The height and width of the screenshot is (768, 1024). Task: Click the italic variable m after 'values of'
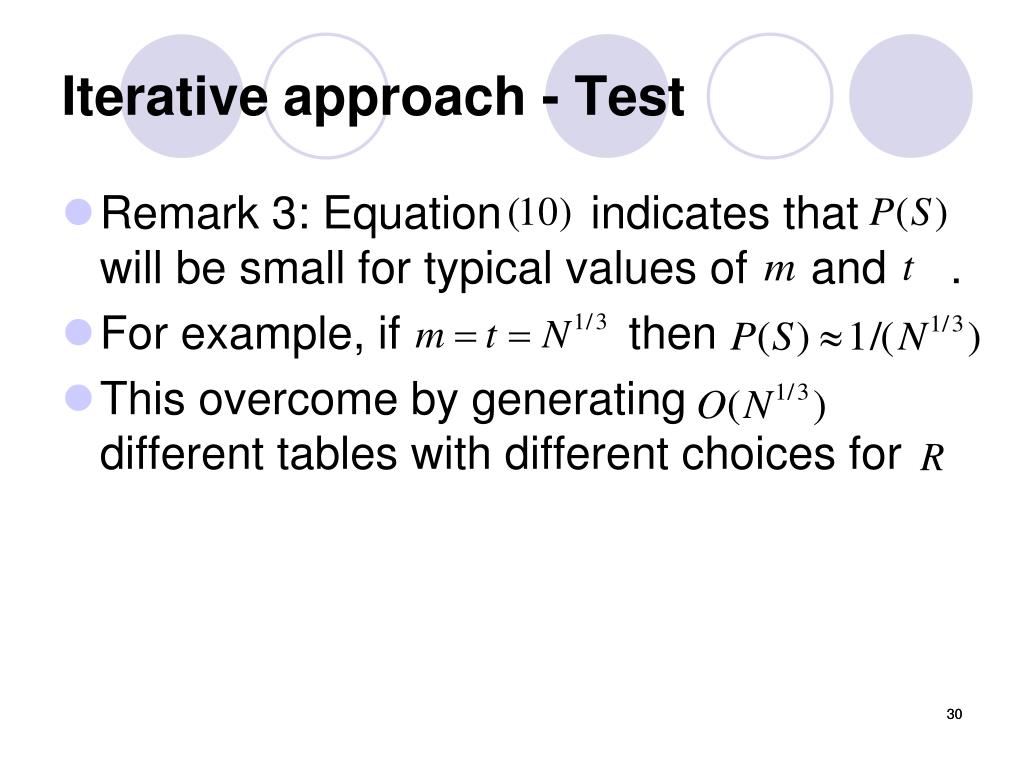pos(780,269)
